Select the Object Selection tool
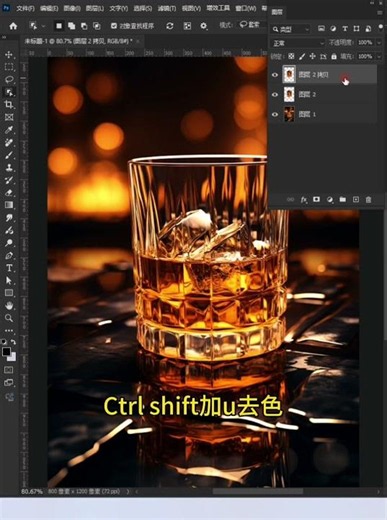The image size is (387, 520). [x=9, y=92]
